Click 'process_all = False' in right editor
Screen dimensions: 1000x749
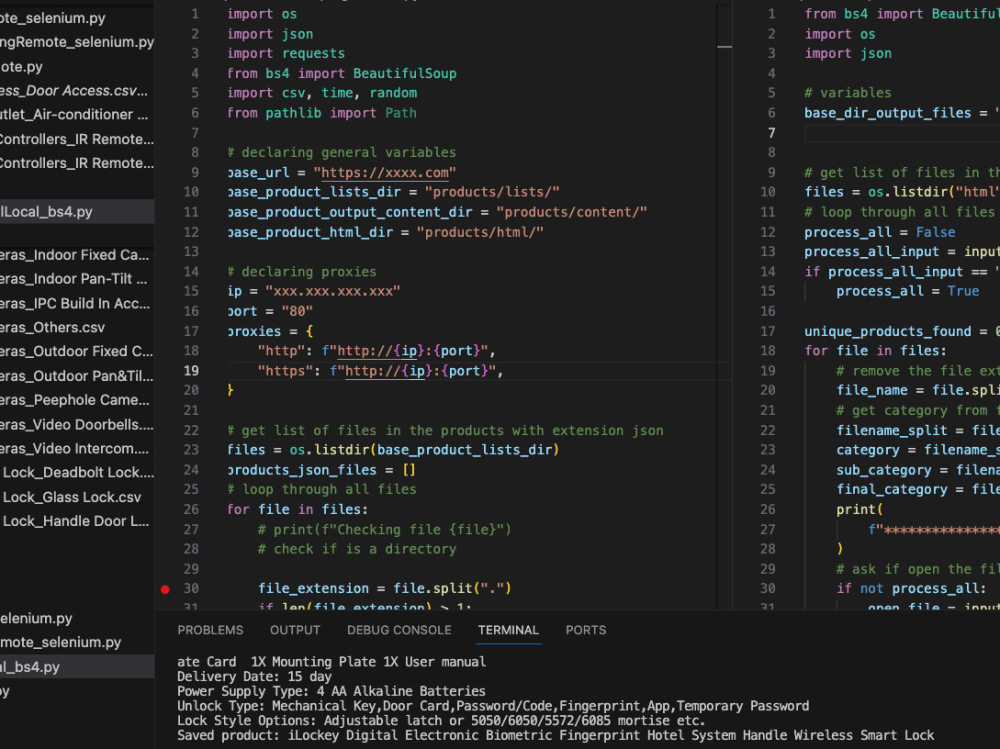(880, 232)
